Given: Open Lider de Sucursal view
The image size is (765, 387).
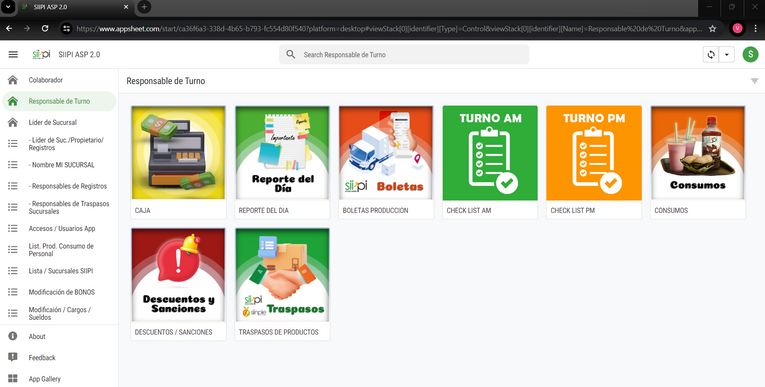Looking at the screenshot, I should (x=59, y=122).
